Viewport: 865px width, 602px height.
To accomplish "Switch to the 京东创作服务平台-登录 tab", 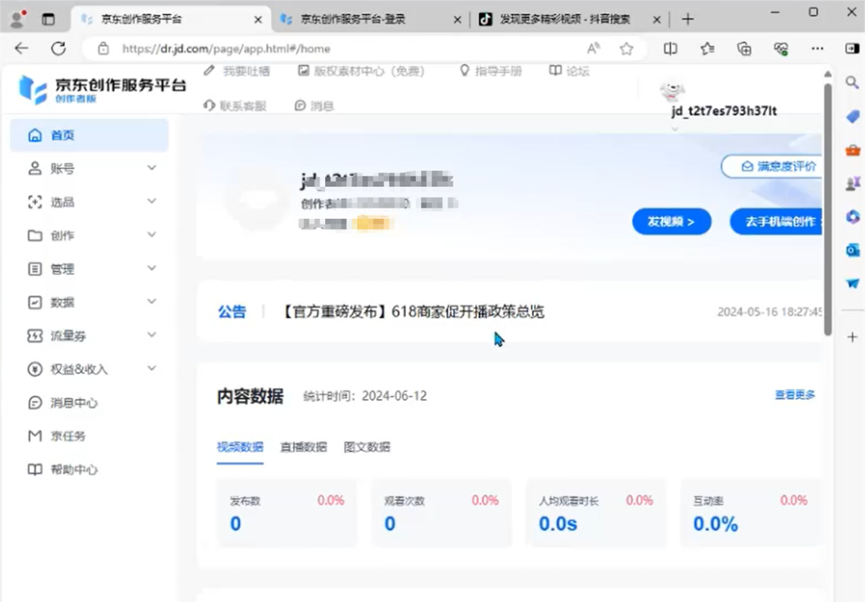I will (370, 19).
